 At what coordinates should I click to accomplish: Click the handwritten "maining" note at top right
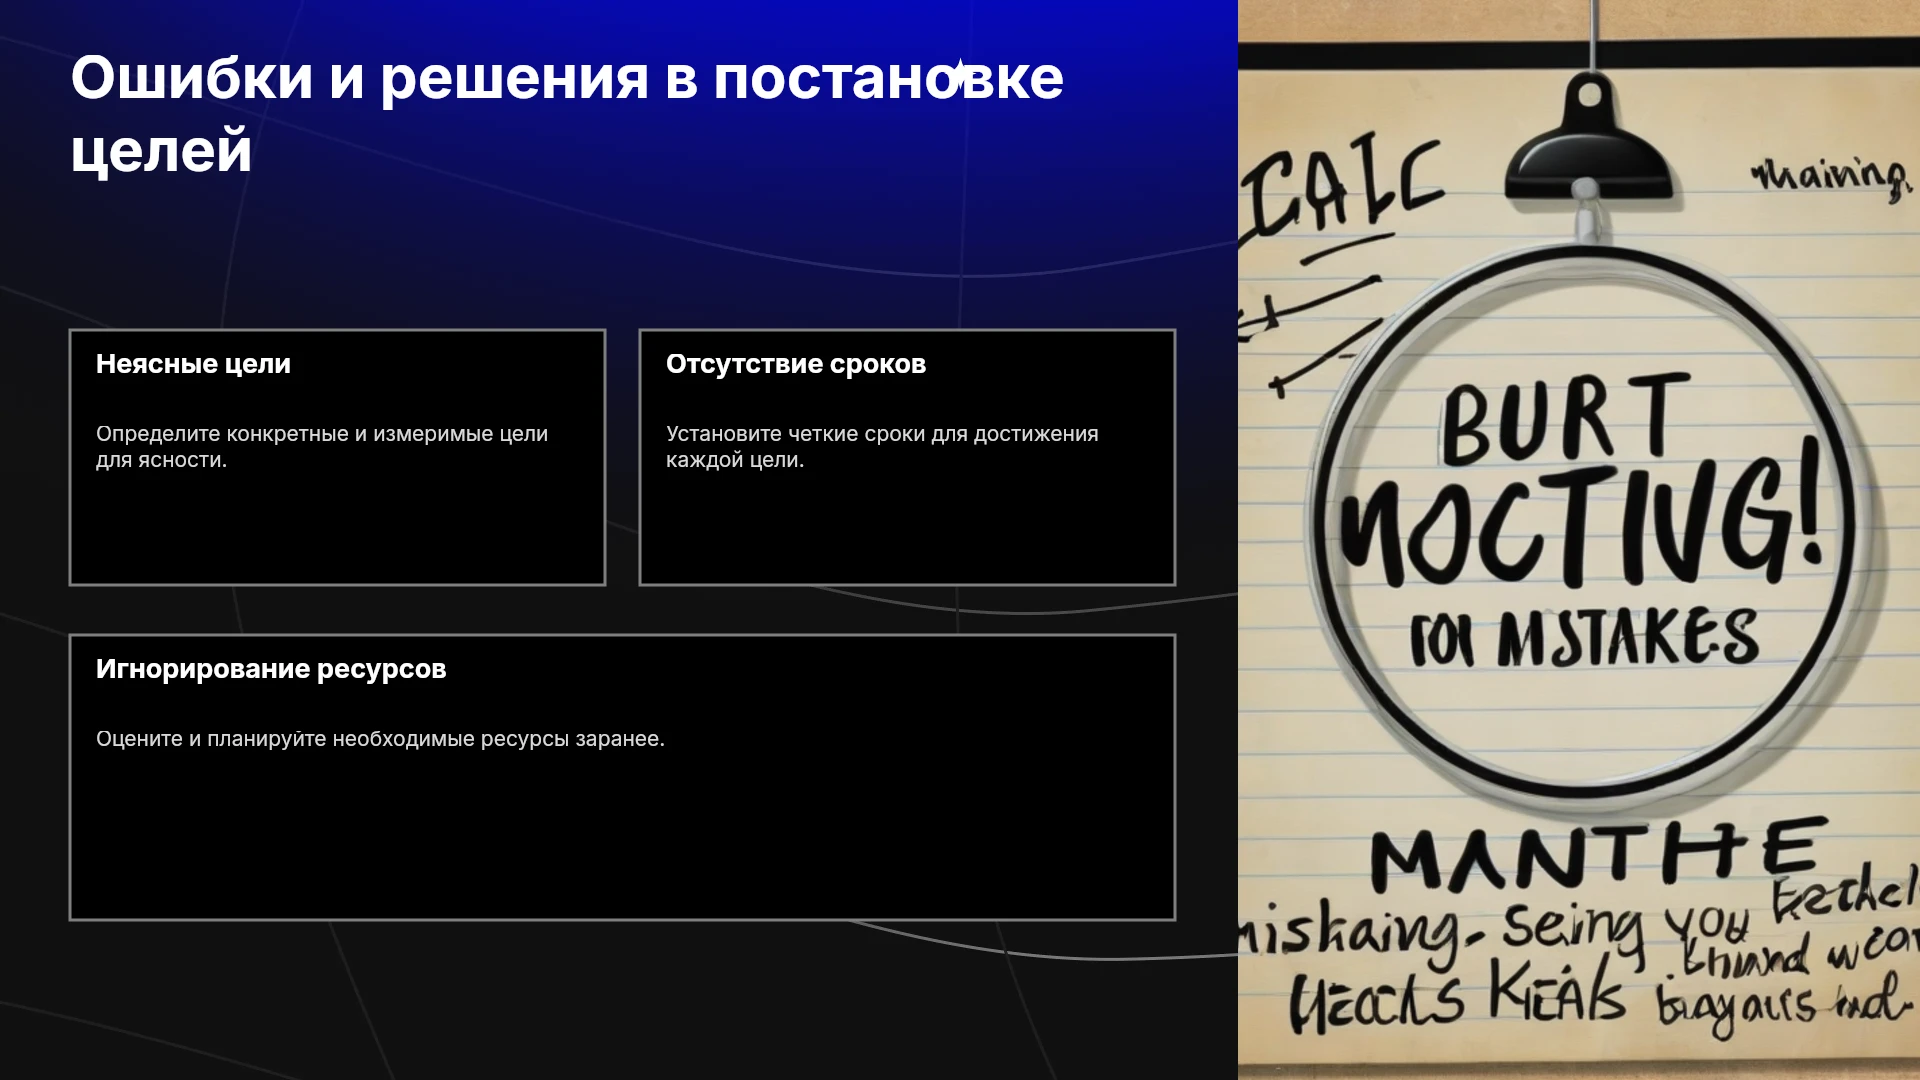pos(1830,176)
